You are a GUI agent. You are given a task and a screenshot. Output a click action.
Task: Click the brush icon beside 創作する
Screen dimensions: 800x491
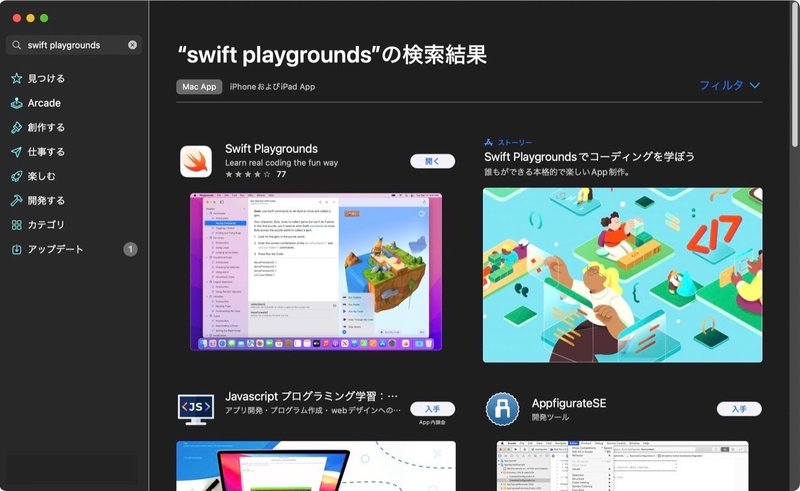pyautogui.click(x=17, y=127)
